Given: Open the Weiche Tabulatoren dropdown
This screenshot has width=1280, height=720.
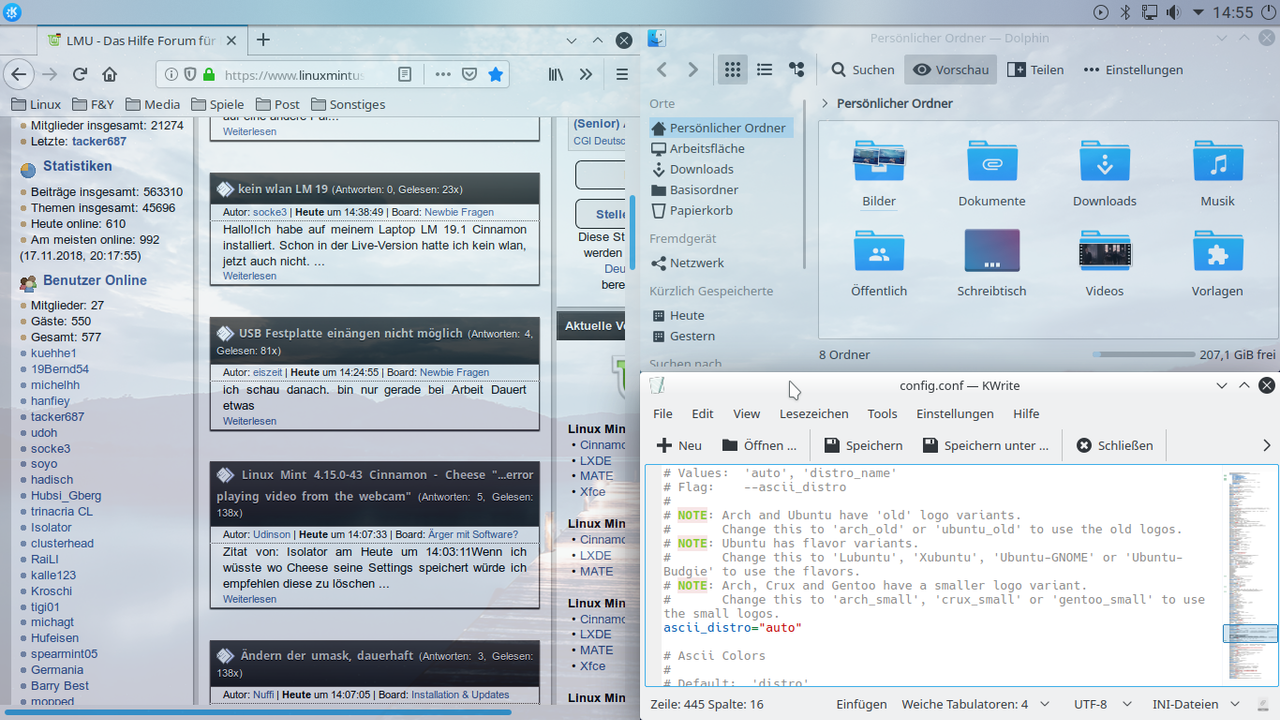Looking at the screenshot, I should click(975, 704).
